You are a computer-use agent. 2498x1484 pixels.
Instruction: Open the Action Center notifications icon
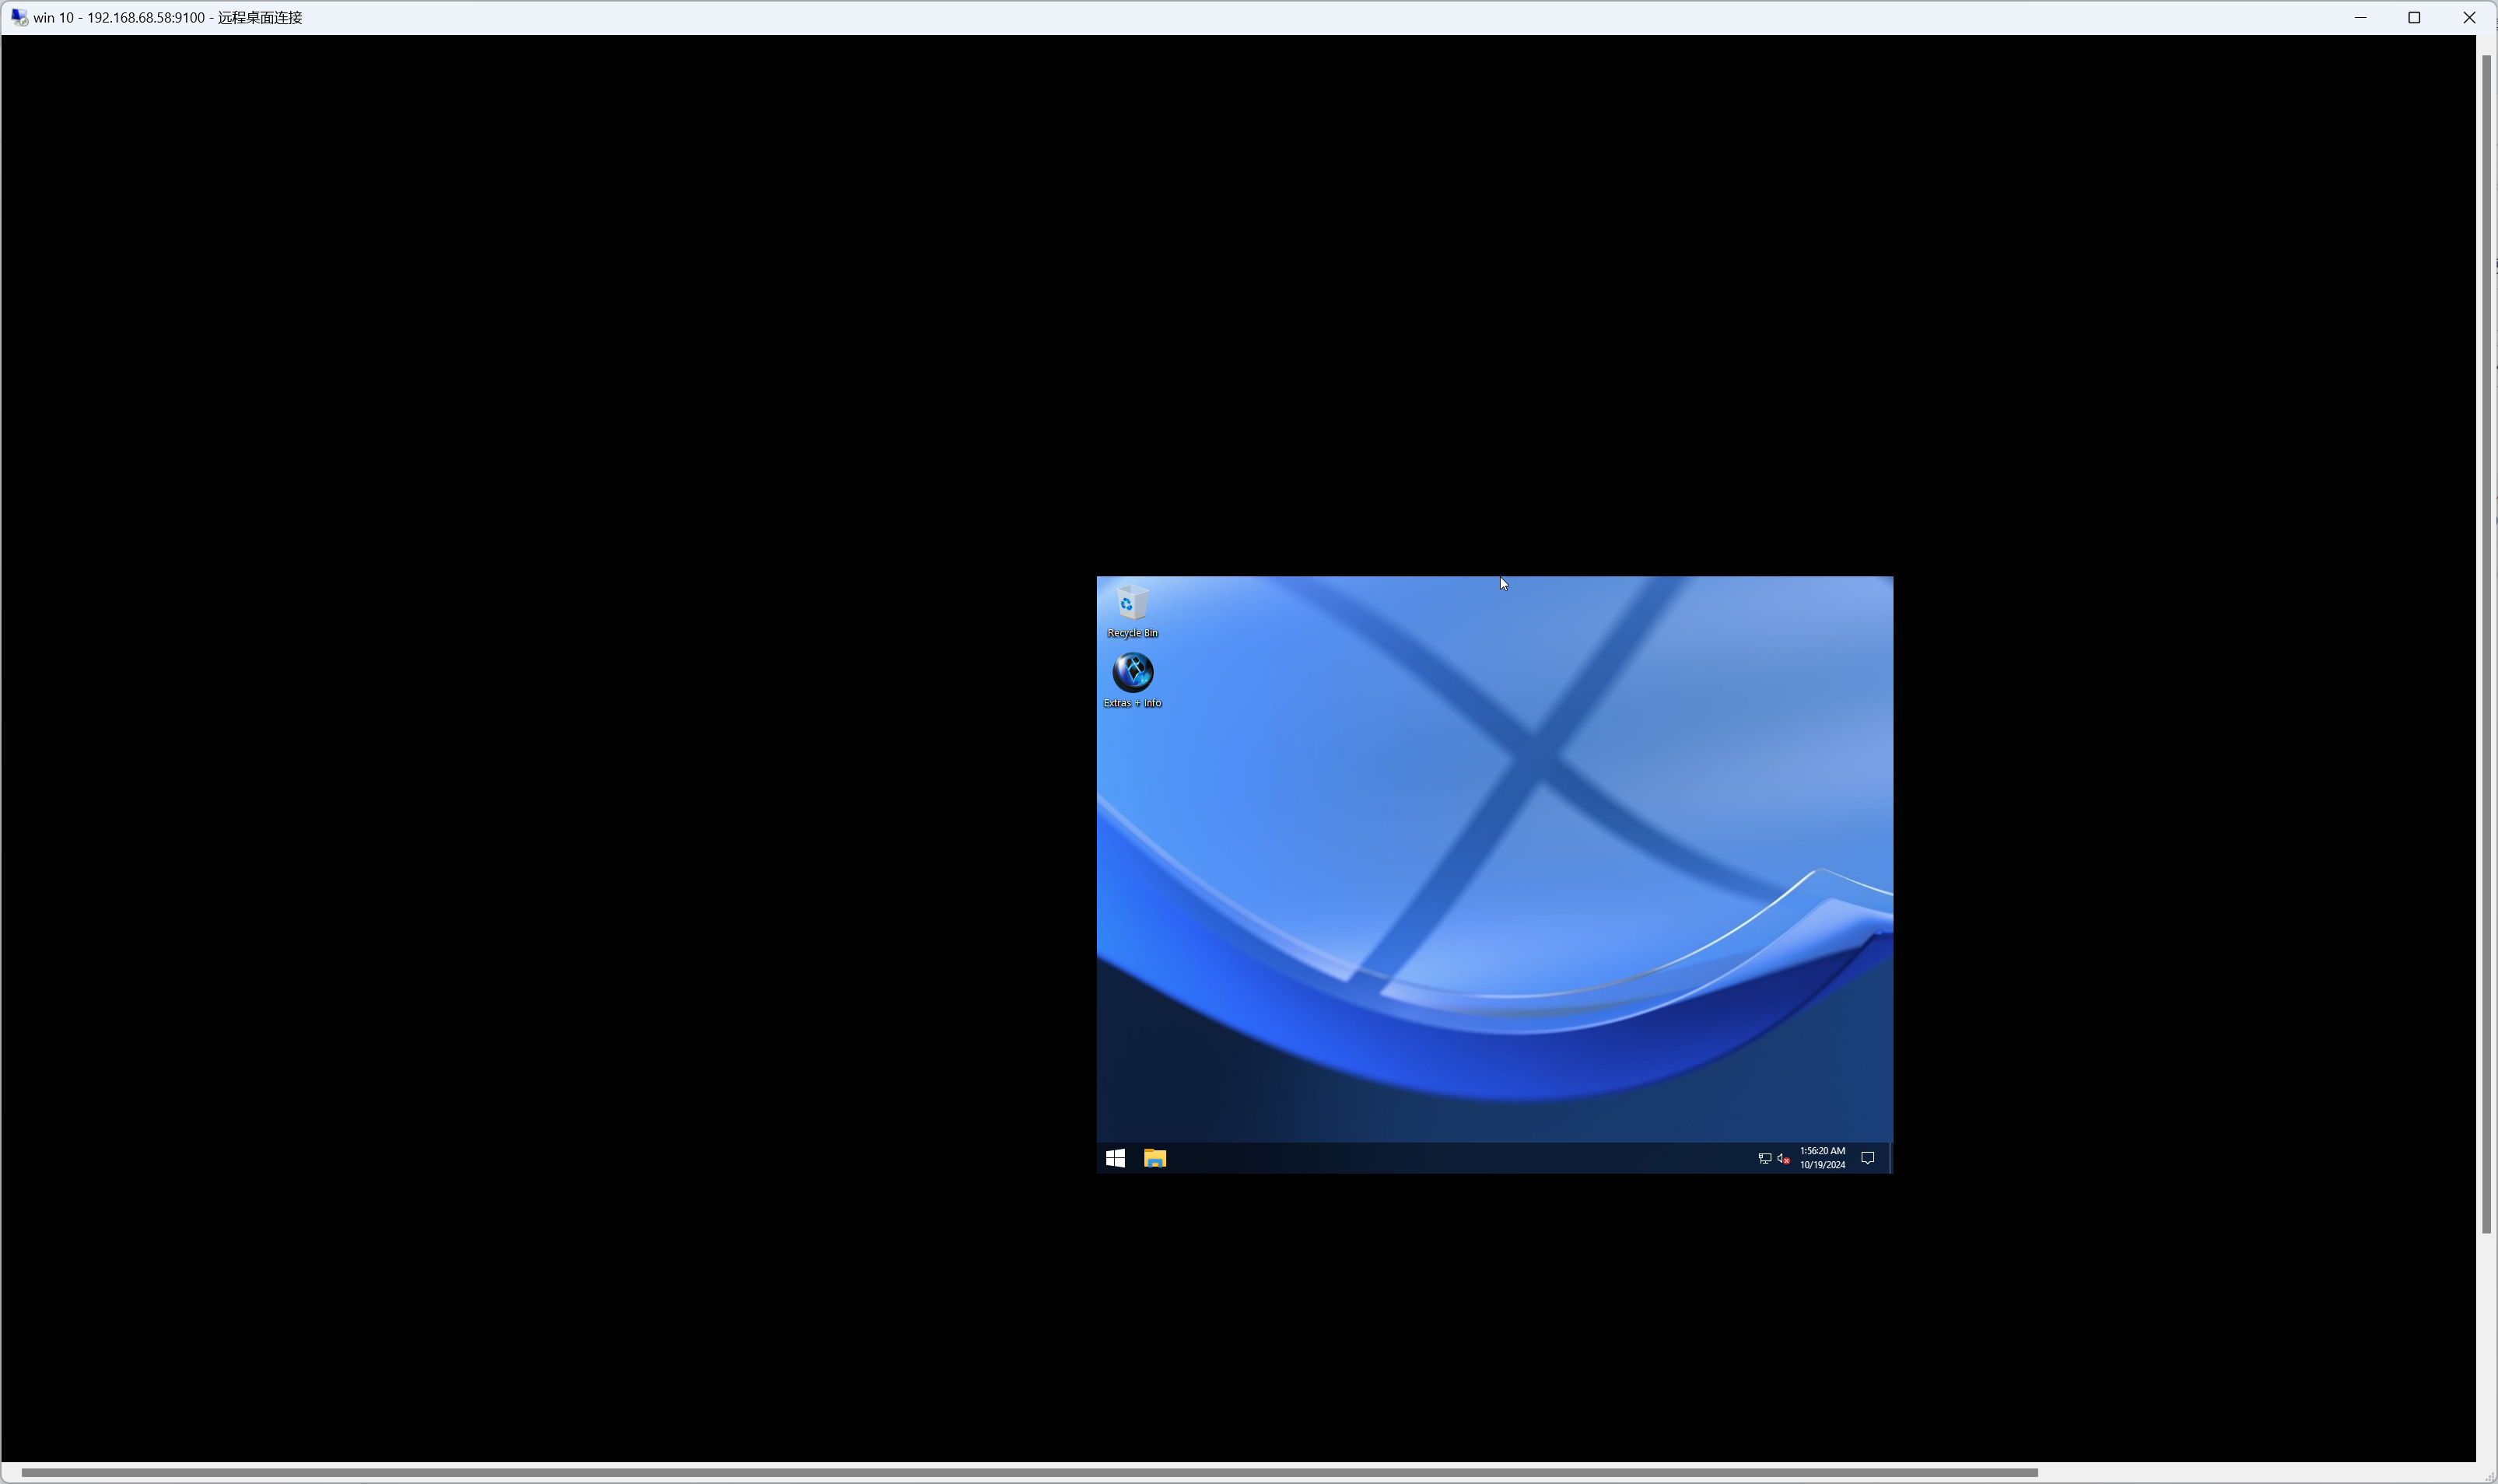point(1867,1158)
